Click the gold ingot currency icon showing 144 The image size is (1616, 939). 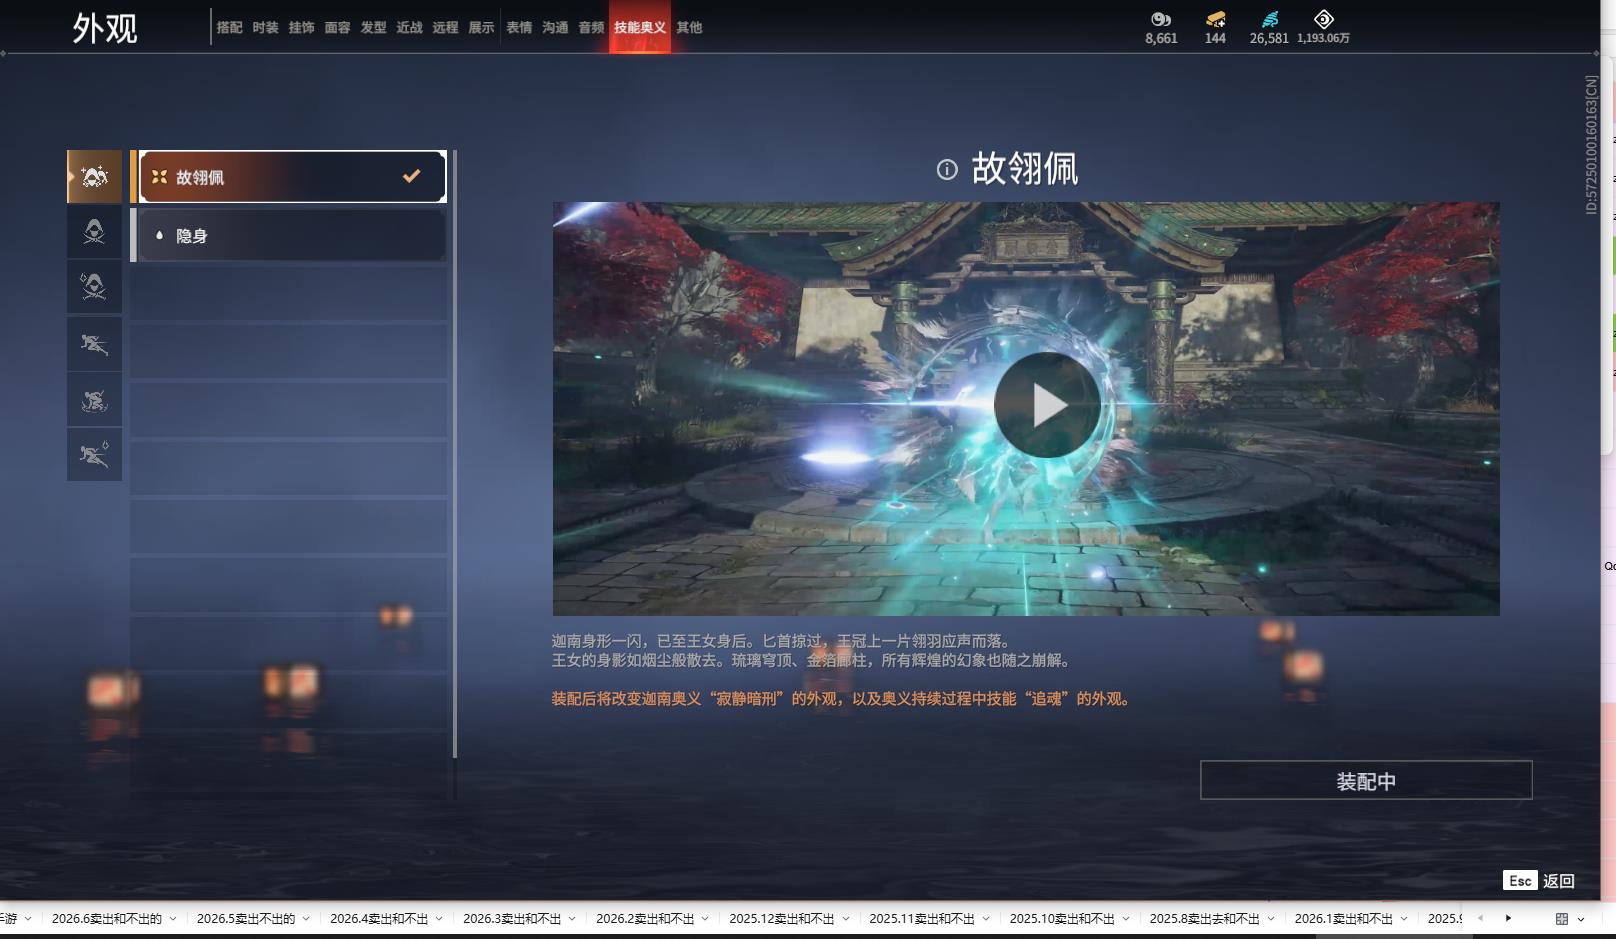tap(1215, 19)
